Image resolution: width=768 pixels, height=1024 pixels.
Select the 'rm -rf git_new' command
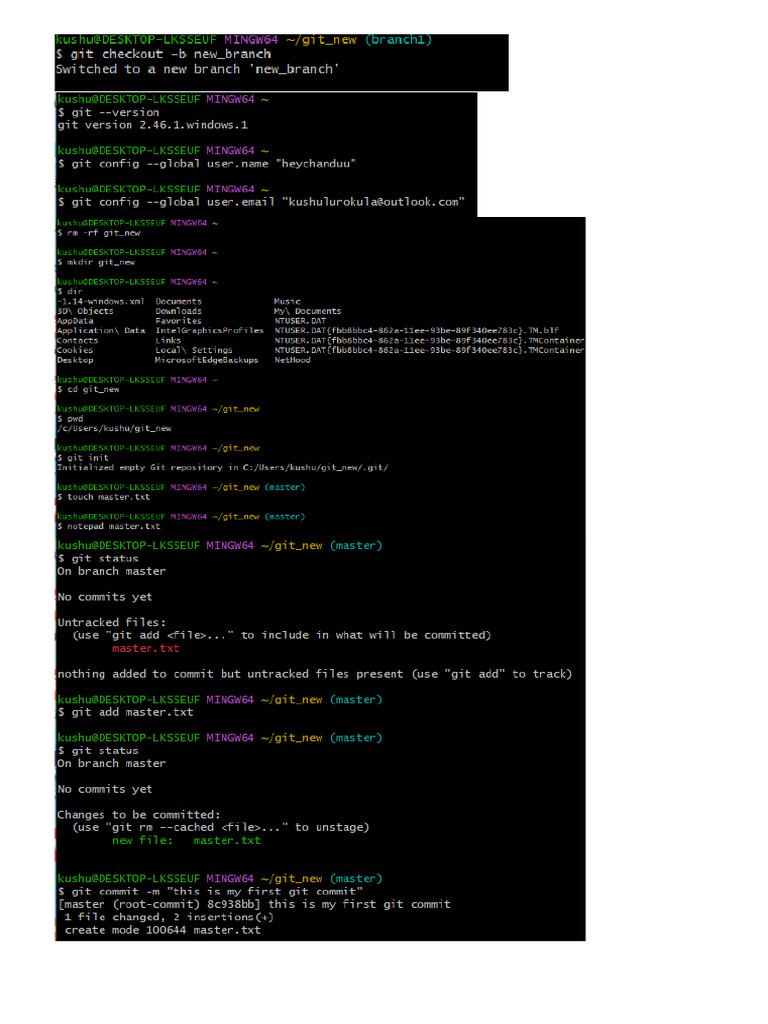click(99, 232)
